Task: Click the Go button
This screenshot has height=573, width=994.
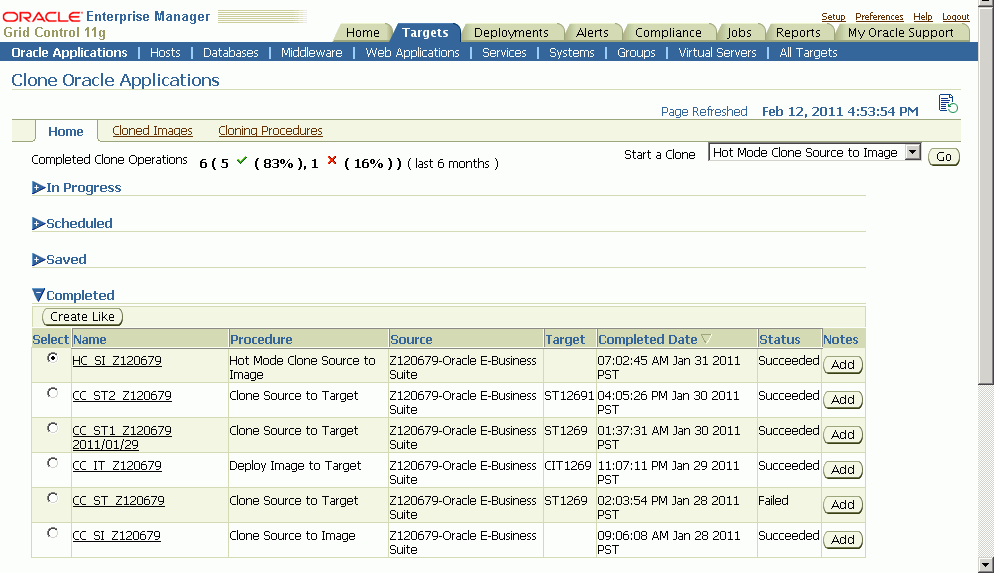Action: tap(944, 157)
